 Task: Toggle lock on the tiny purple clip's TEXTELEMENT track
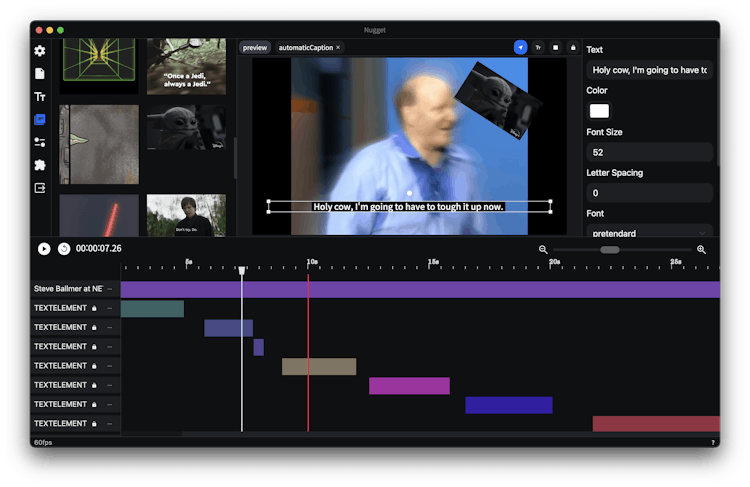pos(94,346)
